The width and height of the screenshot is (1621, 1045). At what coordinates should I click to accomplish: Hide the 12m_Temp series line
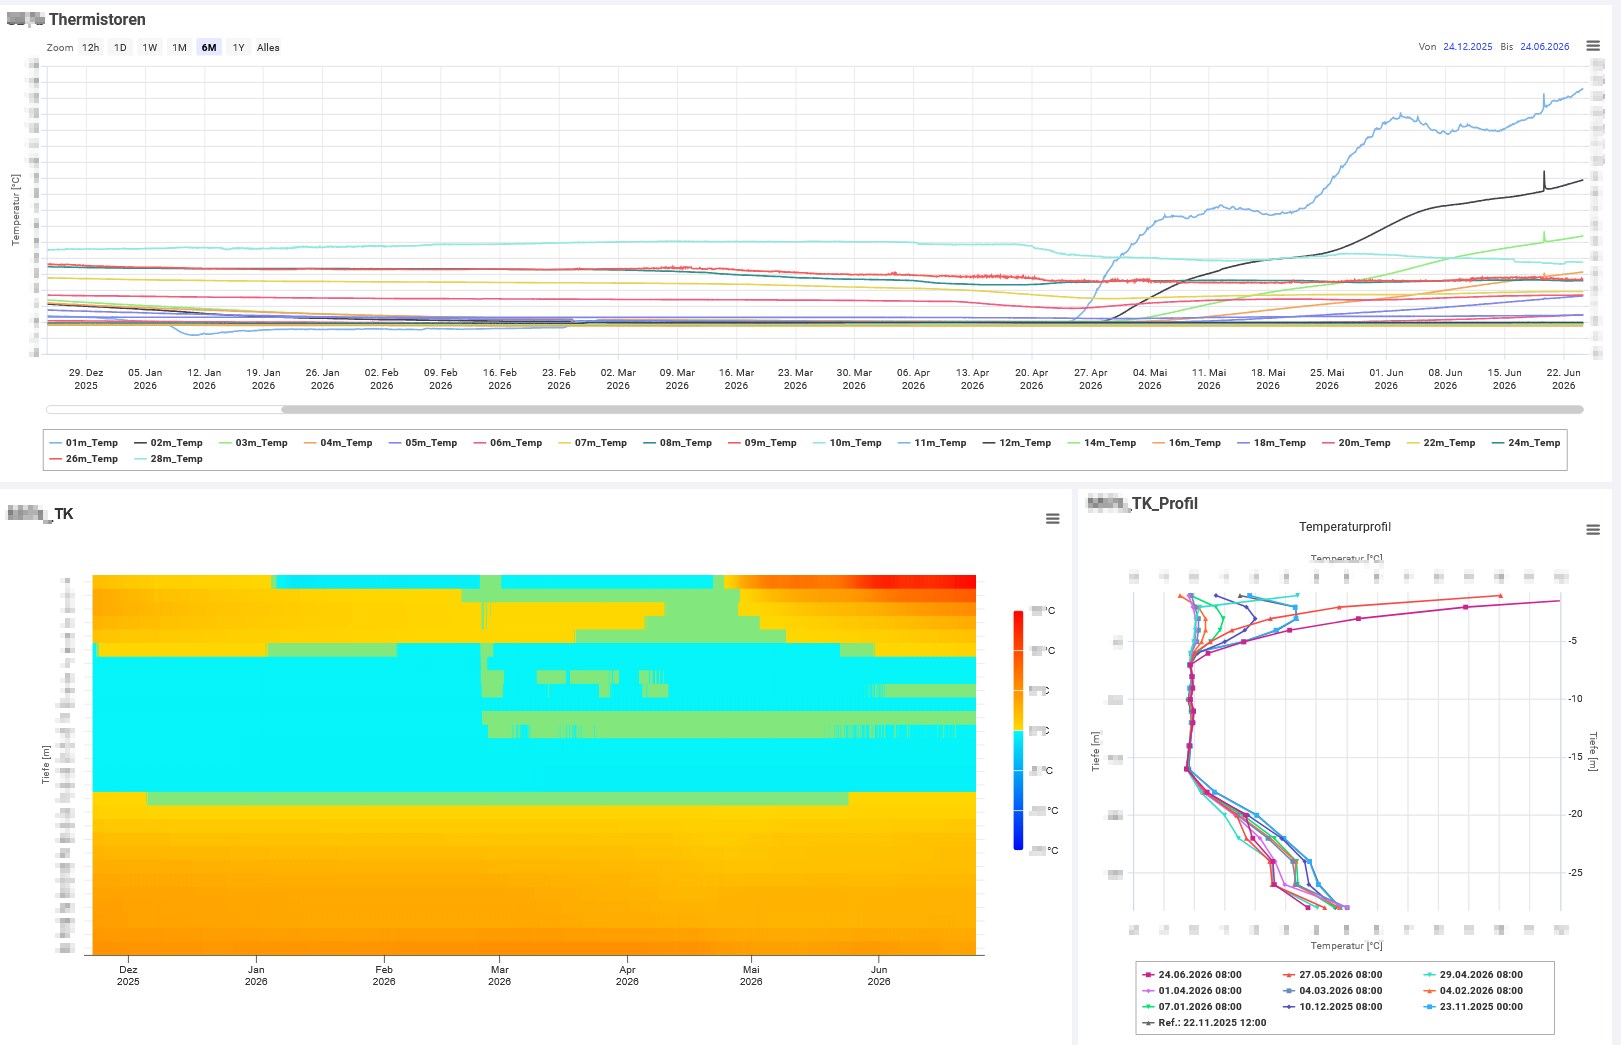pos(1017,443)
